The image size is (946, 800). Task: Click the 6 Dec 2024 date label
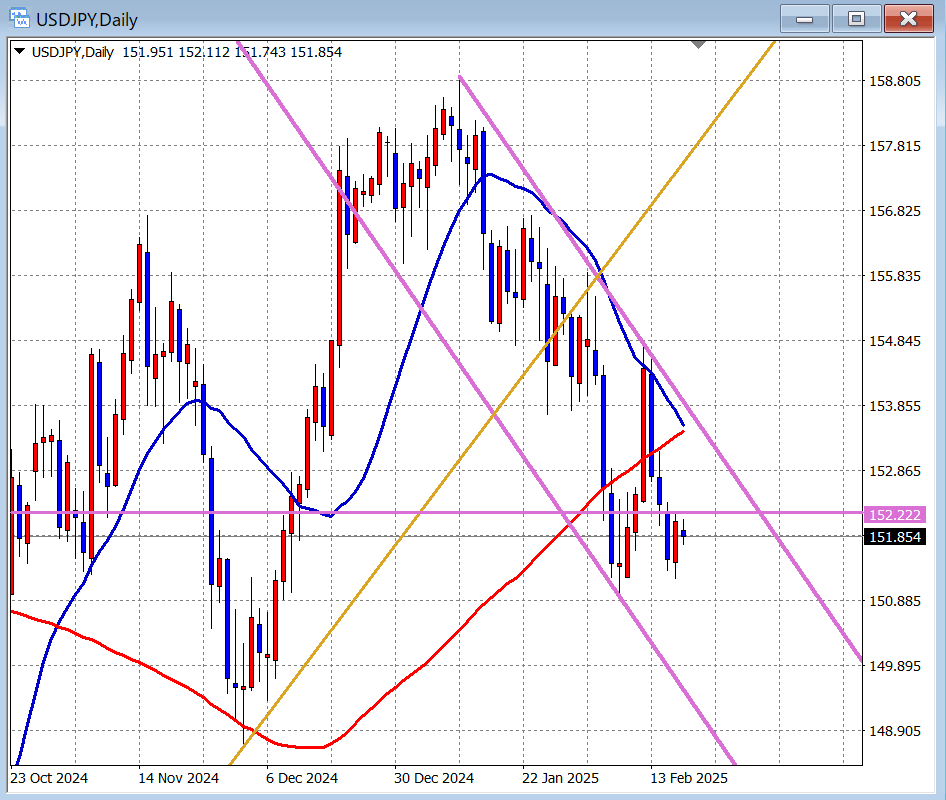pyautogui.click(x=301, y=777)
